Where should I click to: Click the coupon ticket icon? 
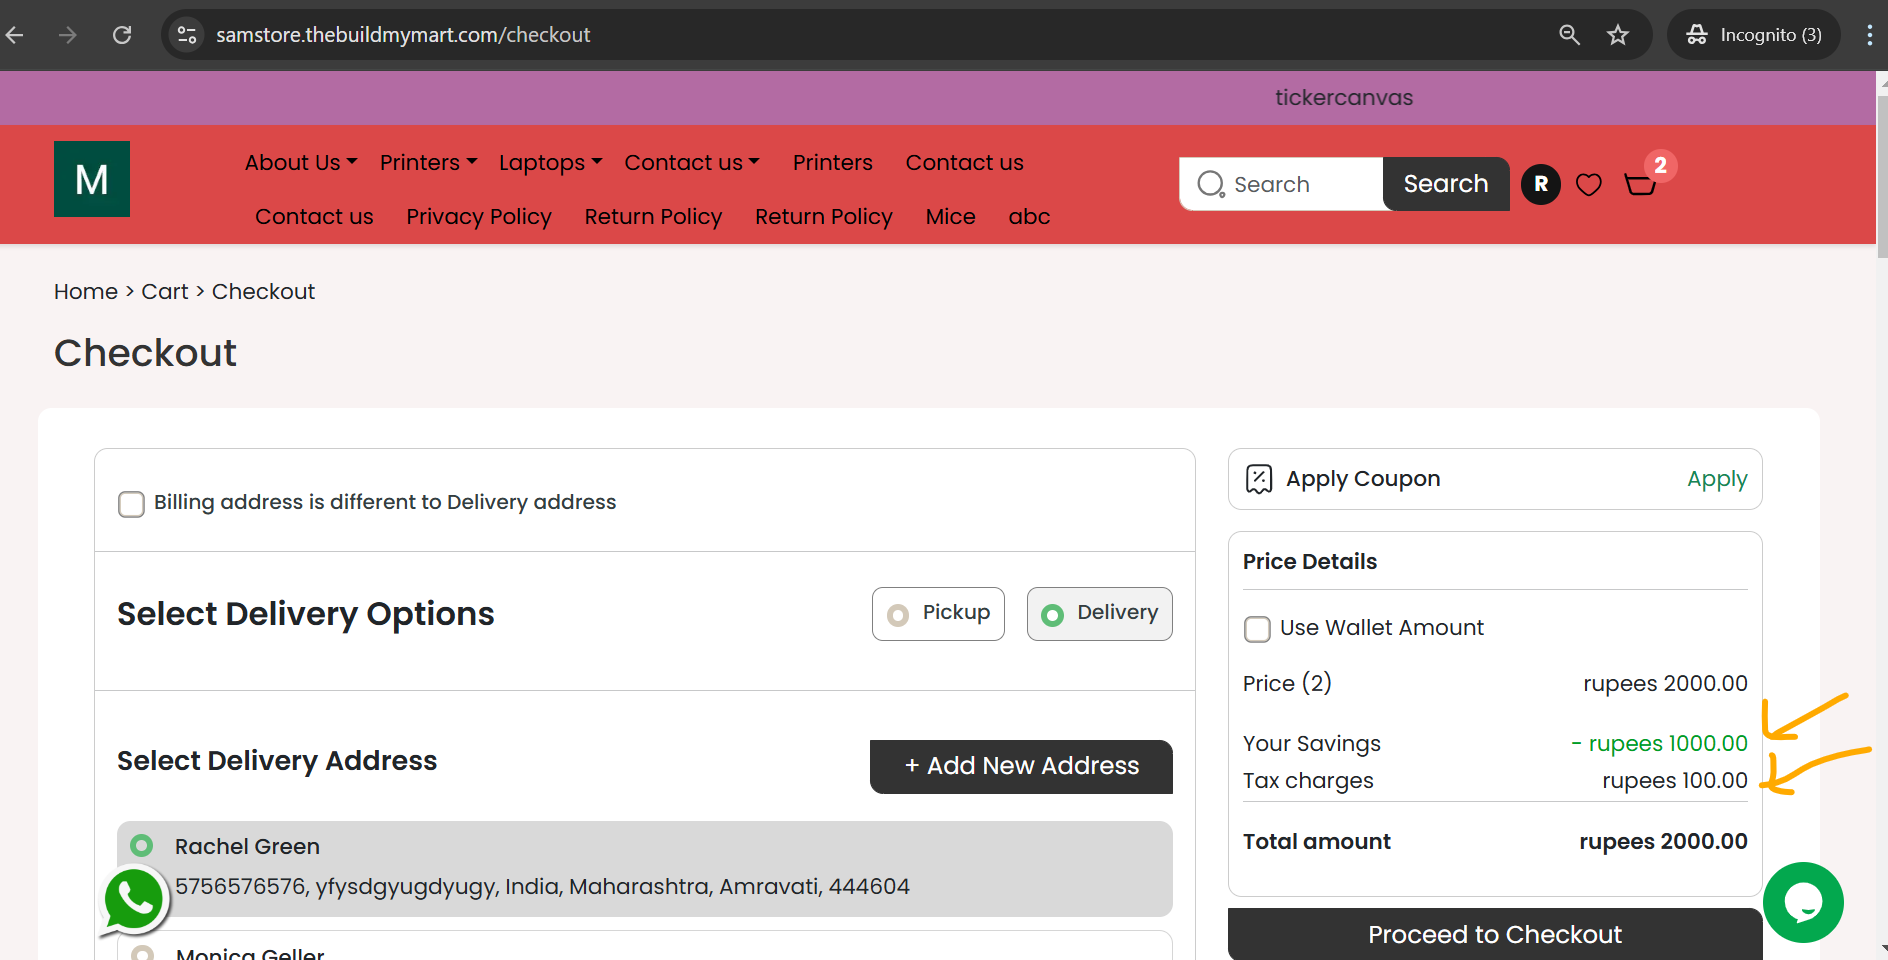(1259, 479)
